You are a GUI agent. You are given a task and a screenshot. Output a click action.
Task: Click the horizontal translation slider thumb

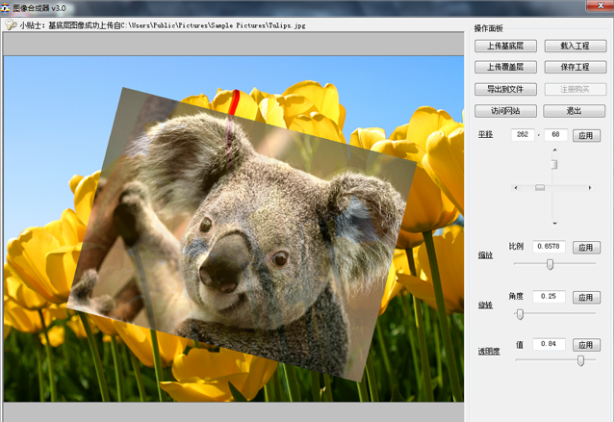(540, 188)
